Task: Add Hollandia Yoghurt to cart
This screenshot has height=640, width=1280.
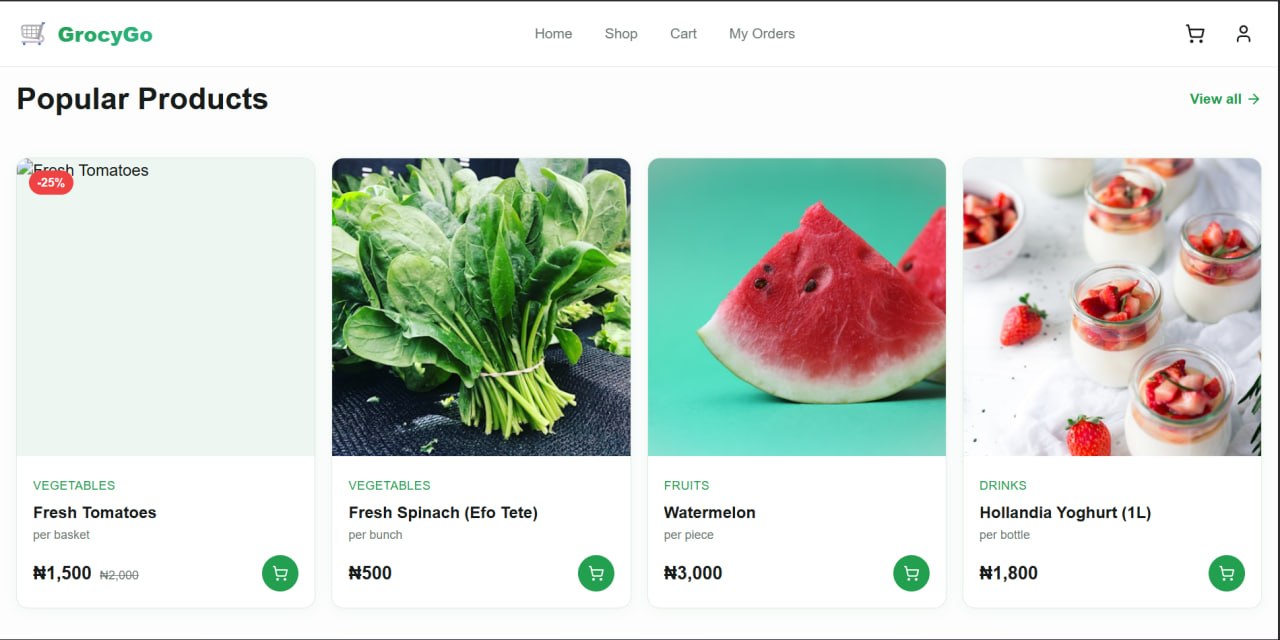Action: [1227, 573]
